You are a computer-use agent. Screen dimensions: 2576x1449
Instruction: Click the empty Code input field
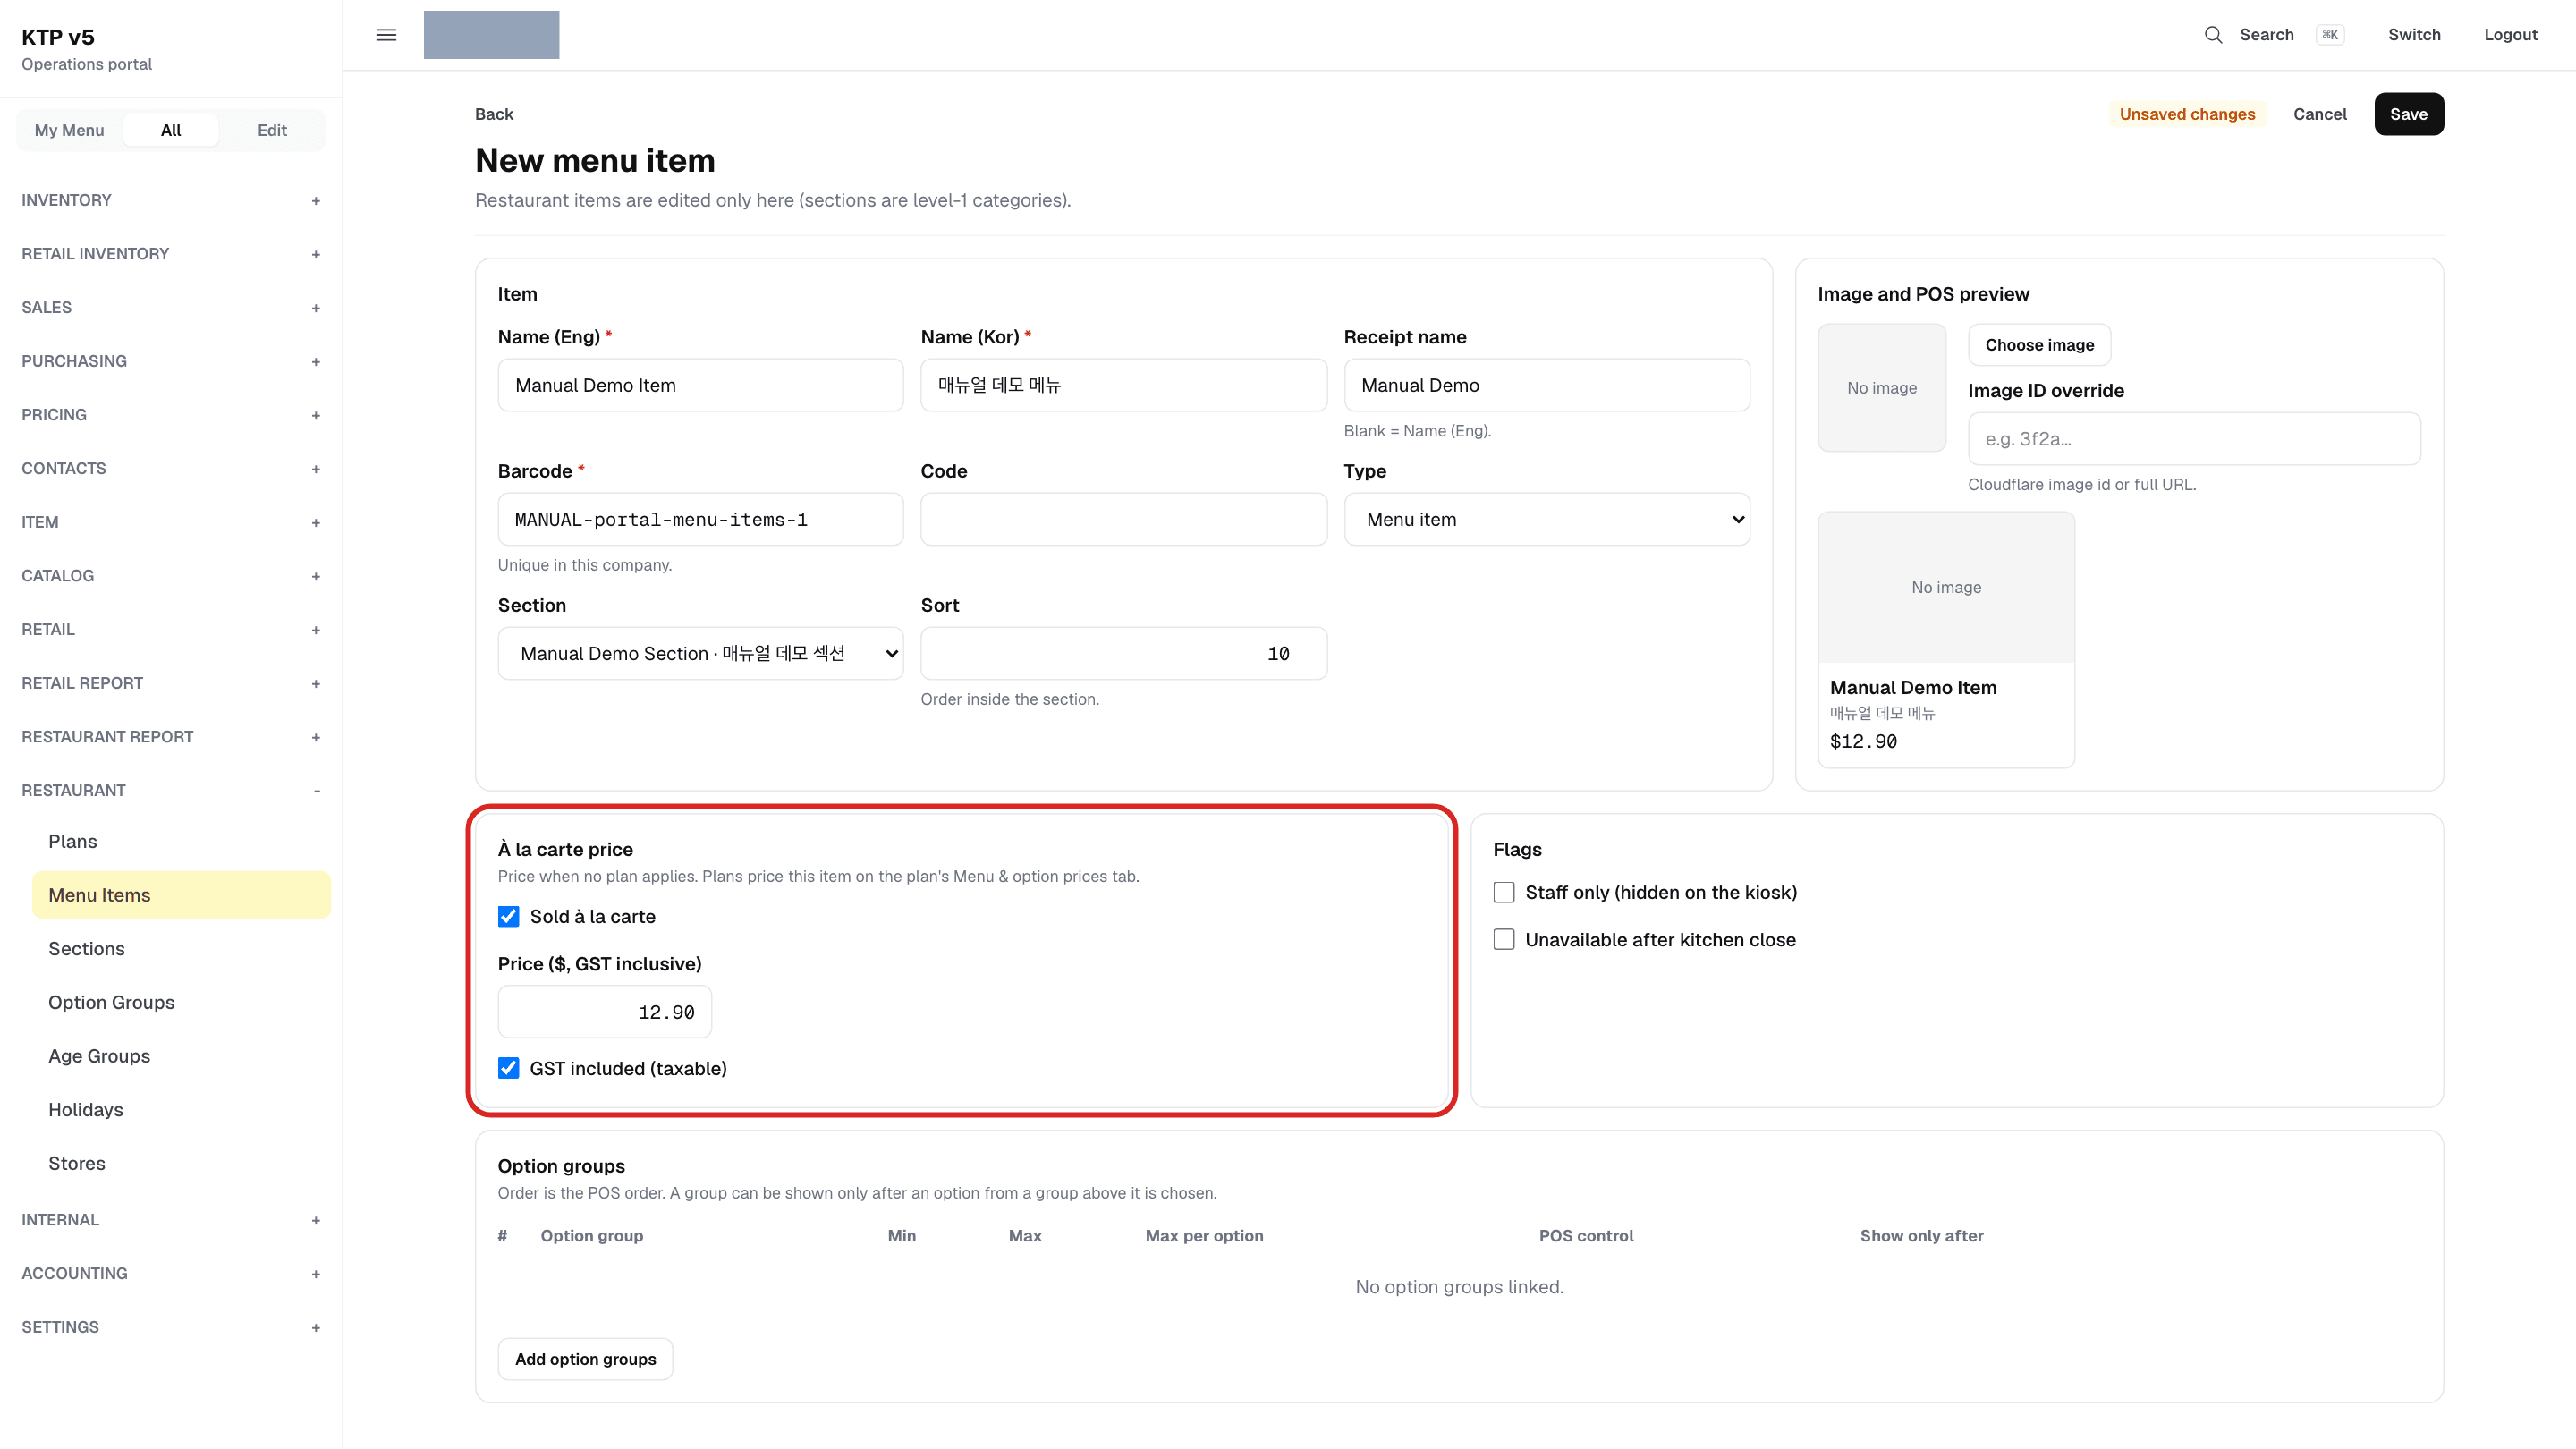point(1124,519)
